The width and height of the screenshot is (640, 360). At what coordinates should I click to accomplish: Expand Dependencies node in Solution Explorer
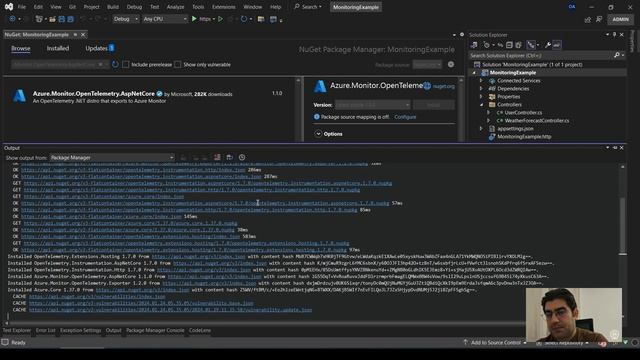(x=481, y=89)
